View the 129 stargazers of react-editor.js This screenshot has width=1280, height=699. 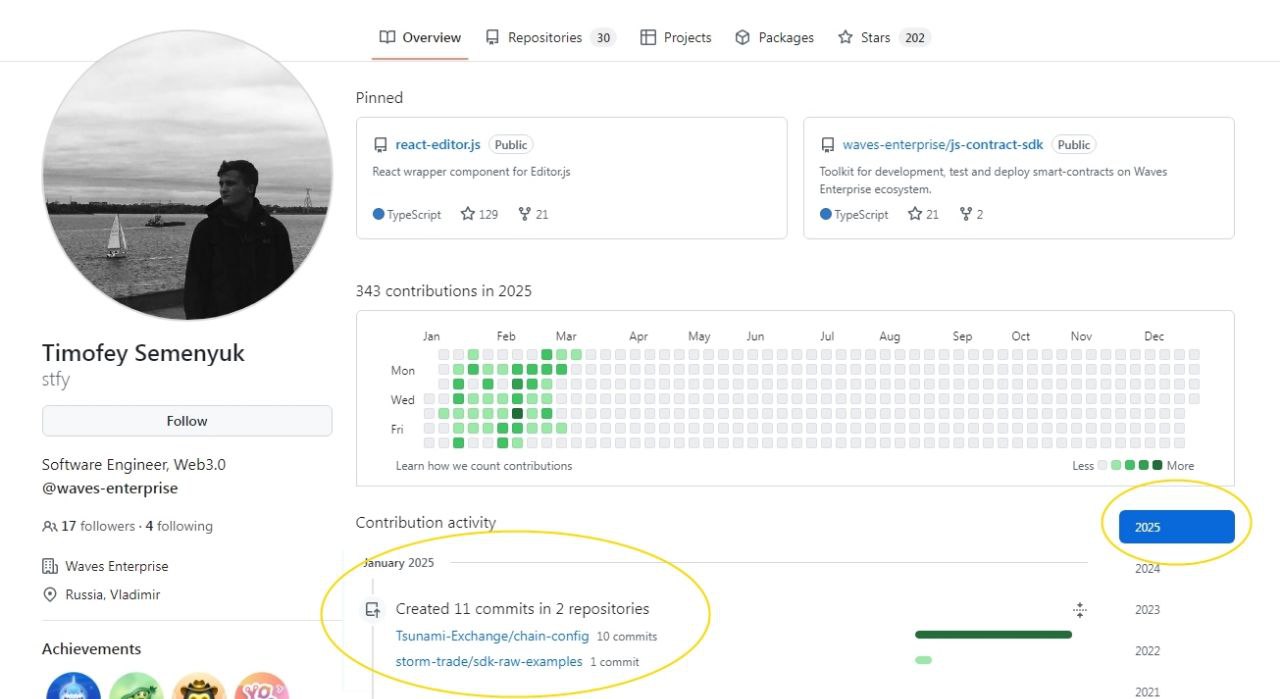(x=479, y=214)
